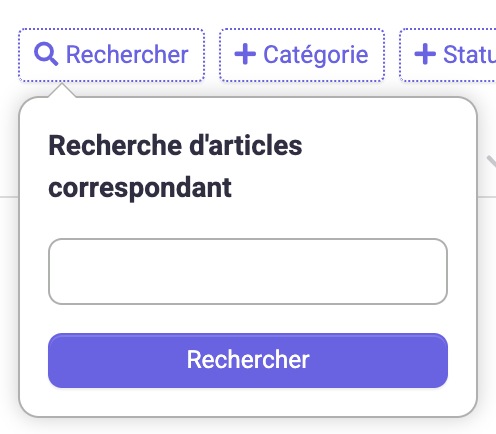
Task: Click the Recherche d'articles correspondant heading
Action: (175, 166)
